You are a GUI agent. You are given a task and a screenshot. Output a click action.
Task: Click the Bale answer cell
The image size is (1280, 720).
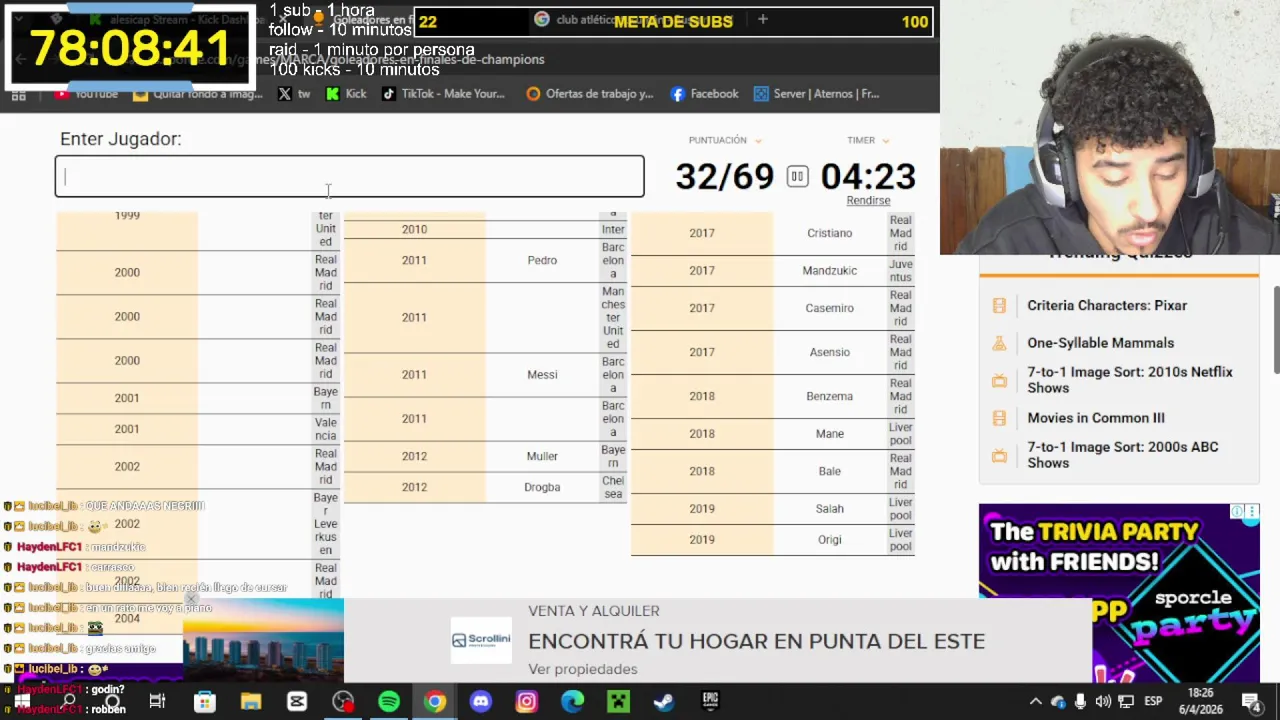click(x=830, y=471)
